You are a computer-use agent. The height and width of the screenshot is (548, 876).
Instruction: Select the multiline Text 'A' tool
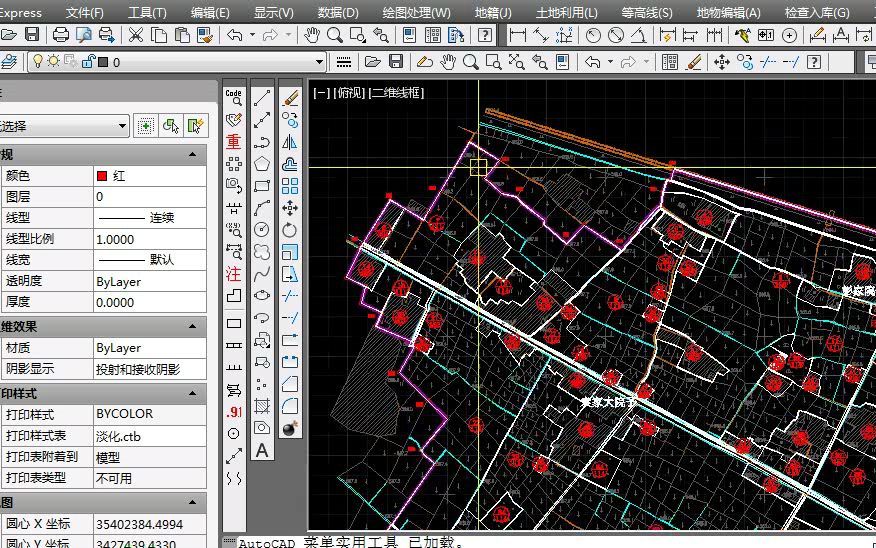[262, 450]
